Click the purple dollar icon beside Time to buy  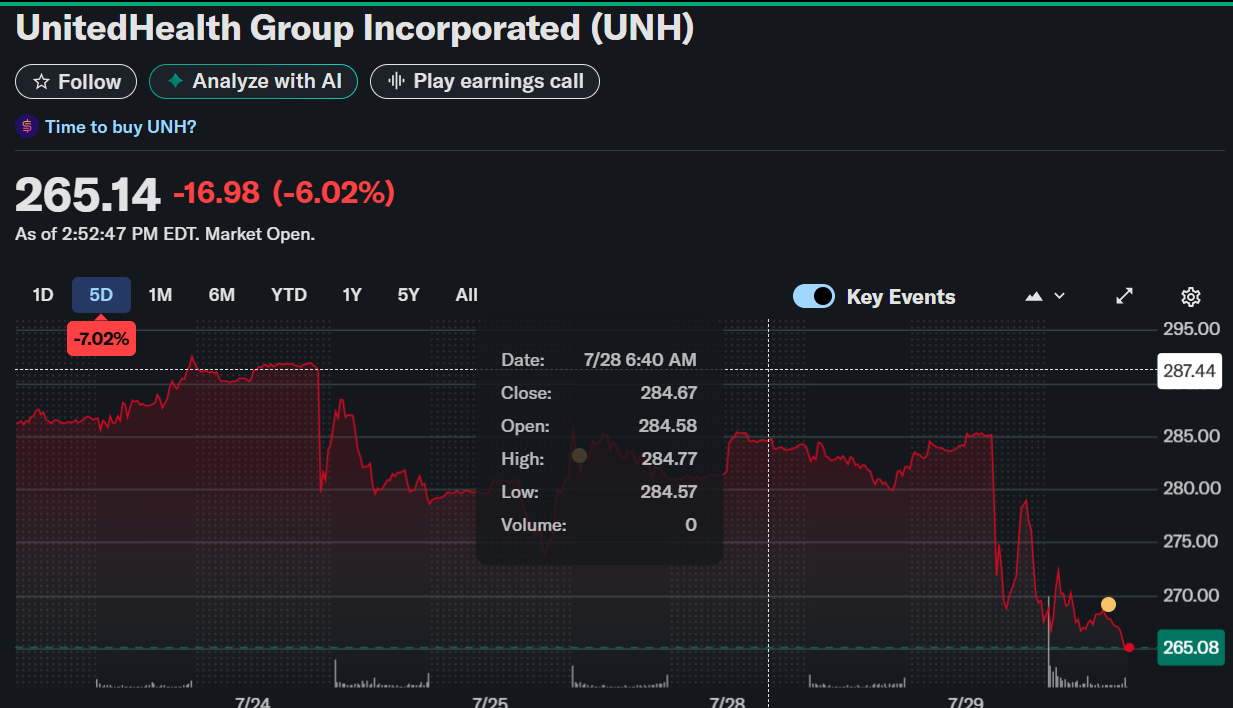coord(27,127)
